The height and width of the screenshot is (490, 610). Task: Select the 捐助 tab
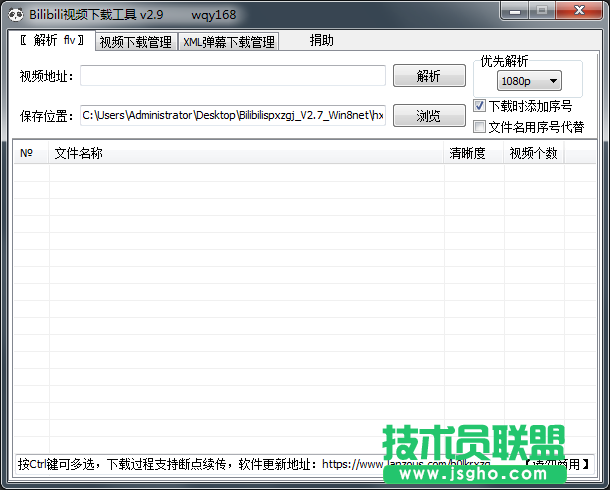321,40
